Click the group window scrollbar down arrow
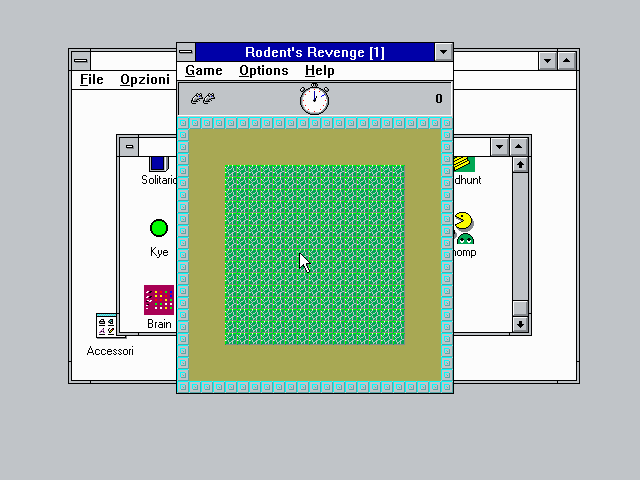640x480 pixels. coord(520,324)
